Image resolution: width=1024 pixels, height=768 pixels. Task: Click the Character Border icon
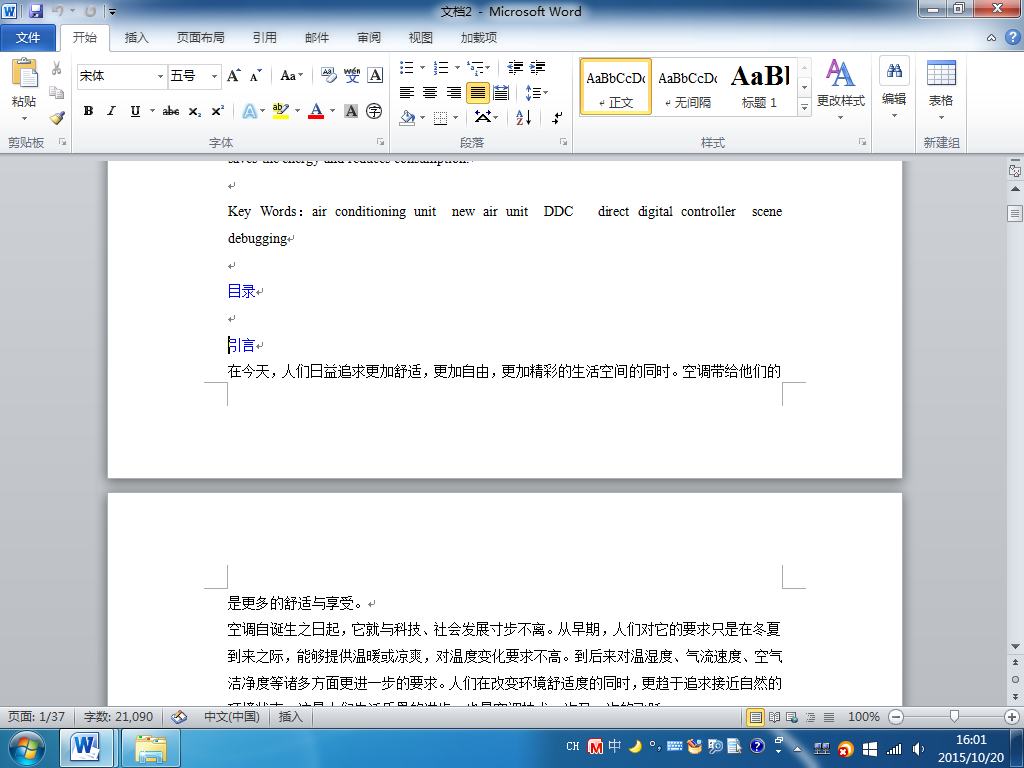376,76
